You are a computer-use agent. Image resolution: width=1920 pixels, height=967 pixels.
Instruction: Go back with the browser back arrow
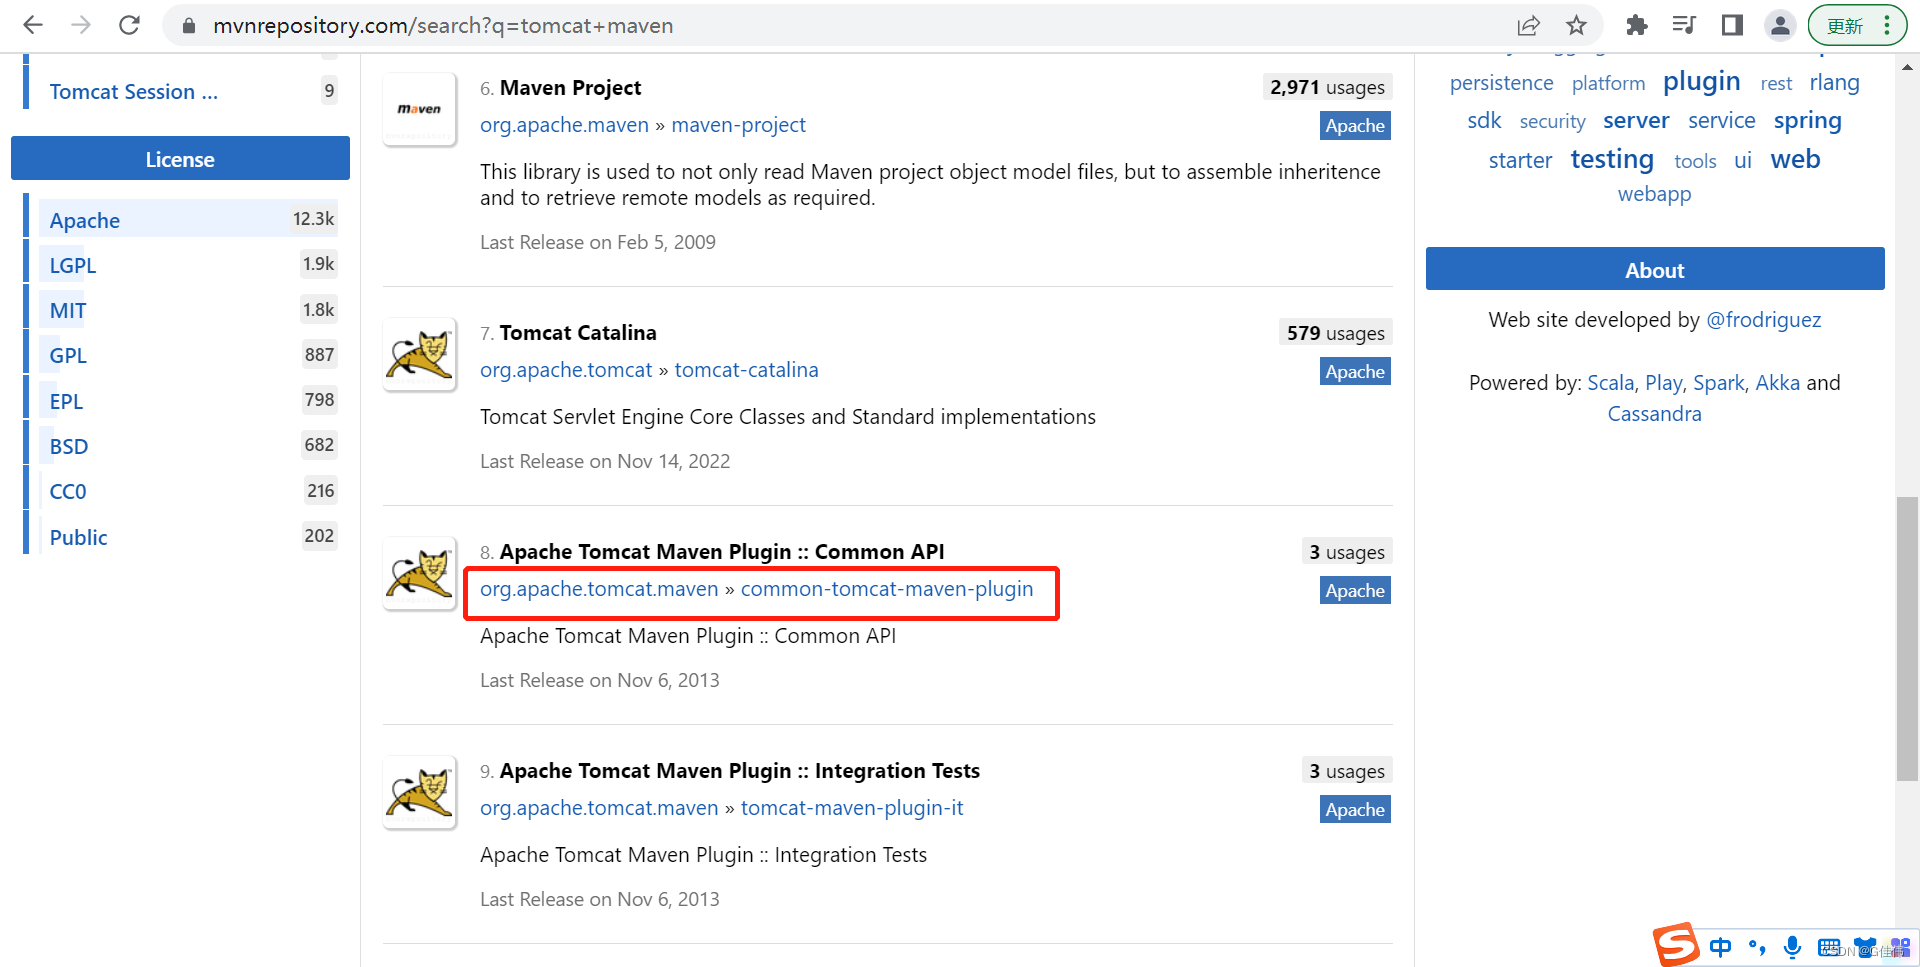point(33,25)
